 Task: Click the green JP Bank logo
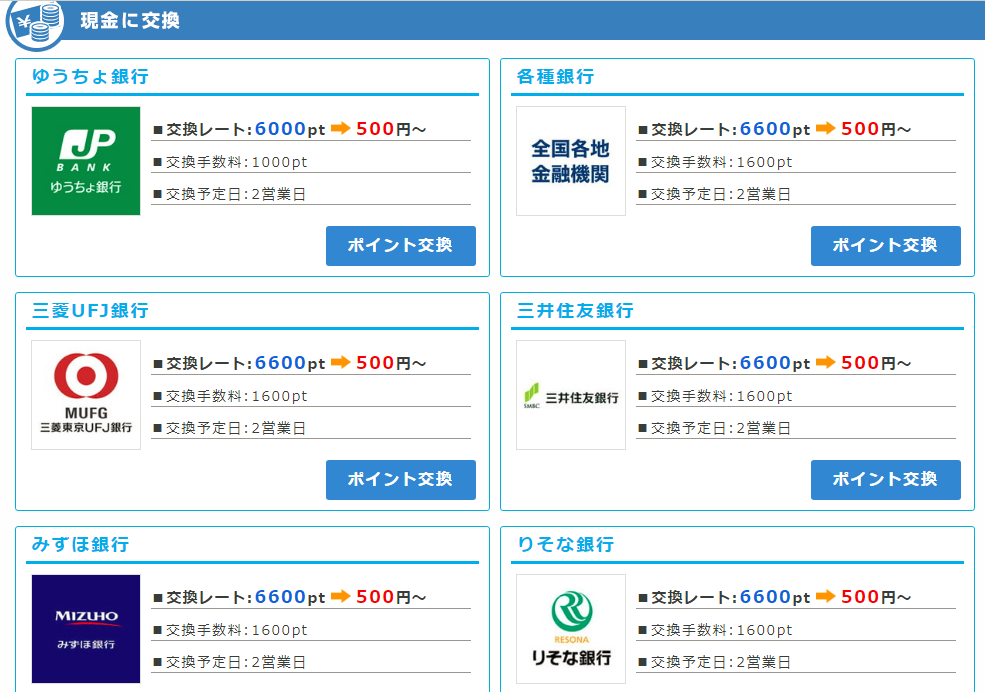tap(86, 161)
